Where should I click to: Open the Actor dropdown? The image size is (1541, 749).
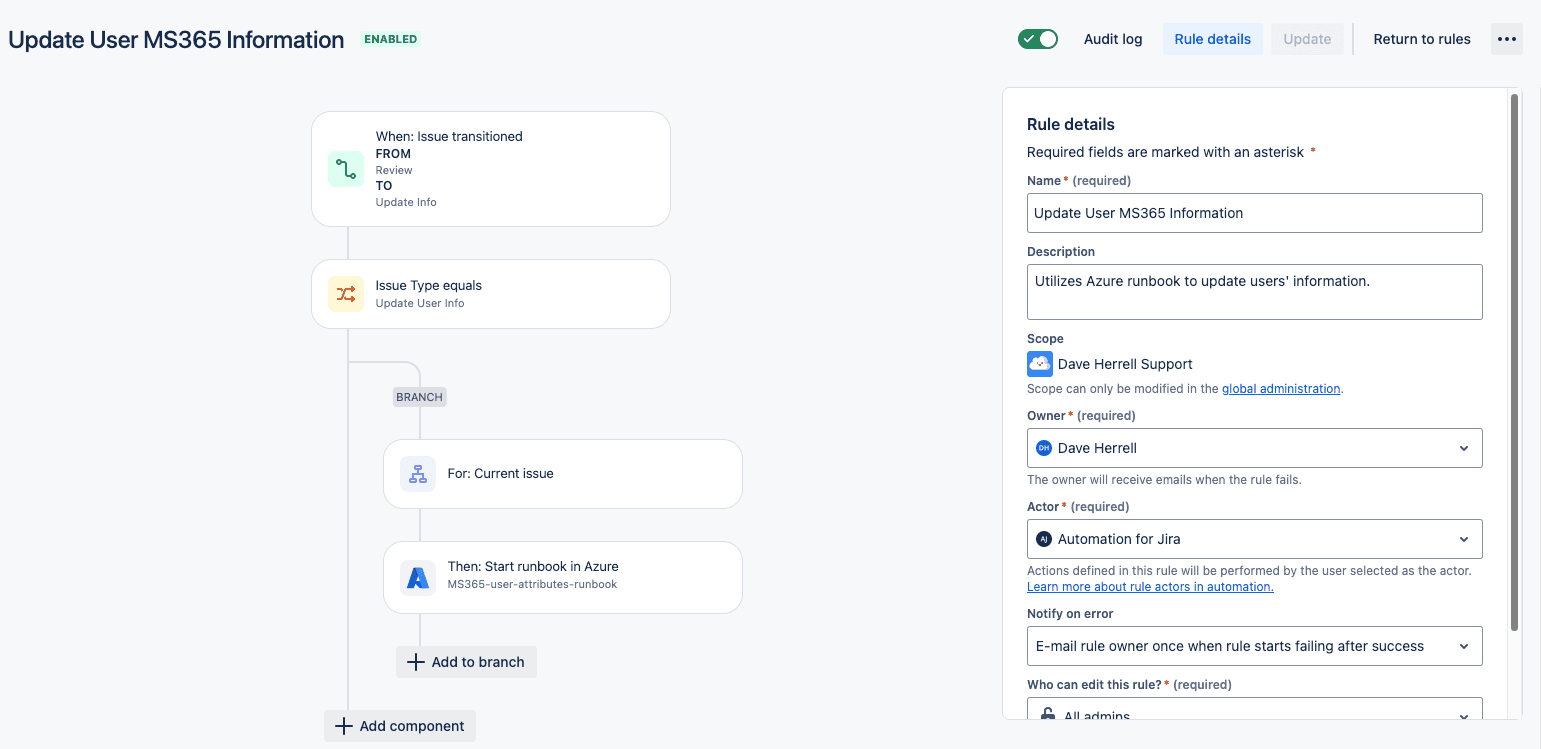(1255, 539)
